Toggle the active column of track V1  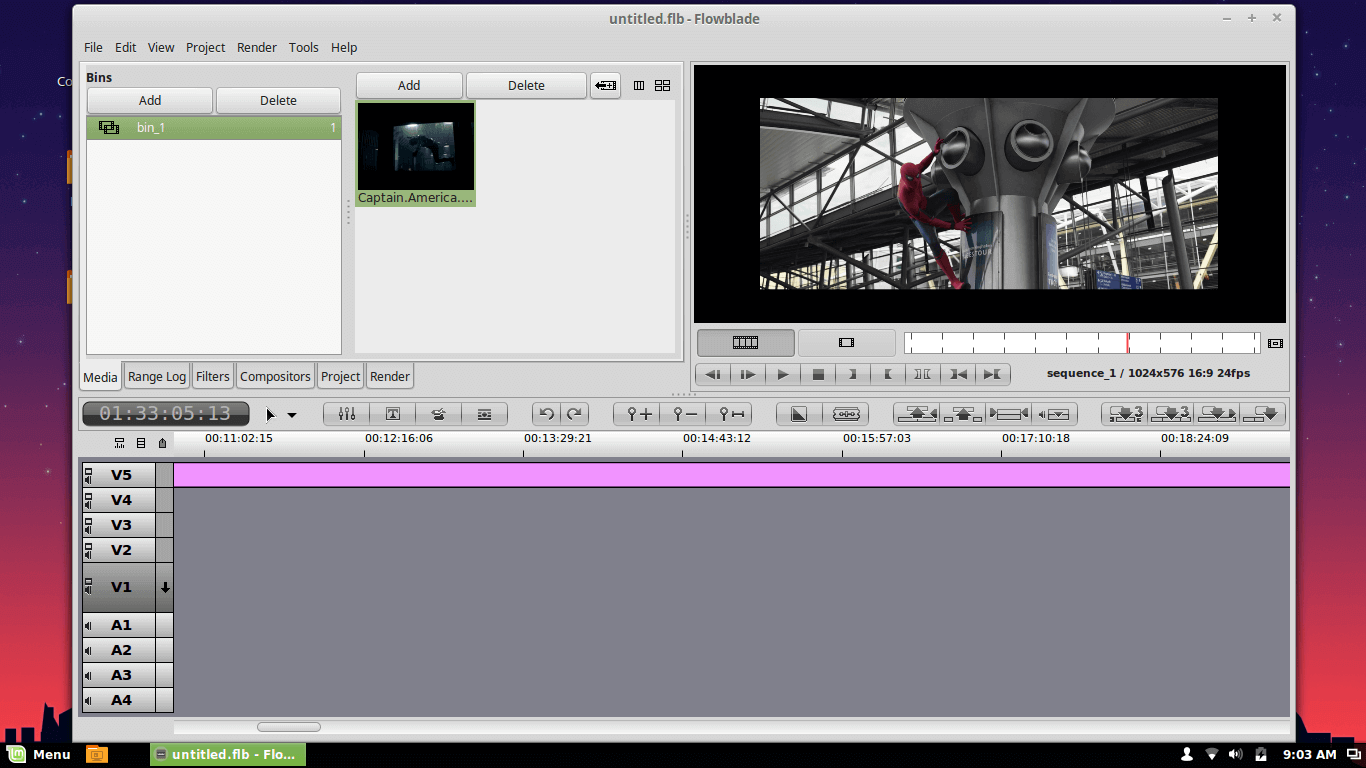pyautogui.click(x=165, y=588)
